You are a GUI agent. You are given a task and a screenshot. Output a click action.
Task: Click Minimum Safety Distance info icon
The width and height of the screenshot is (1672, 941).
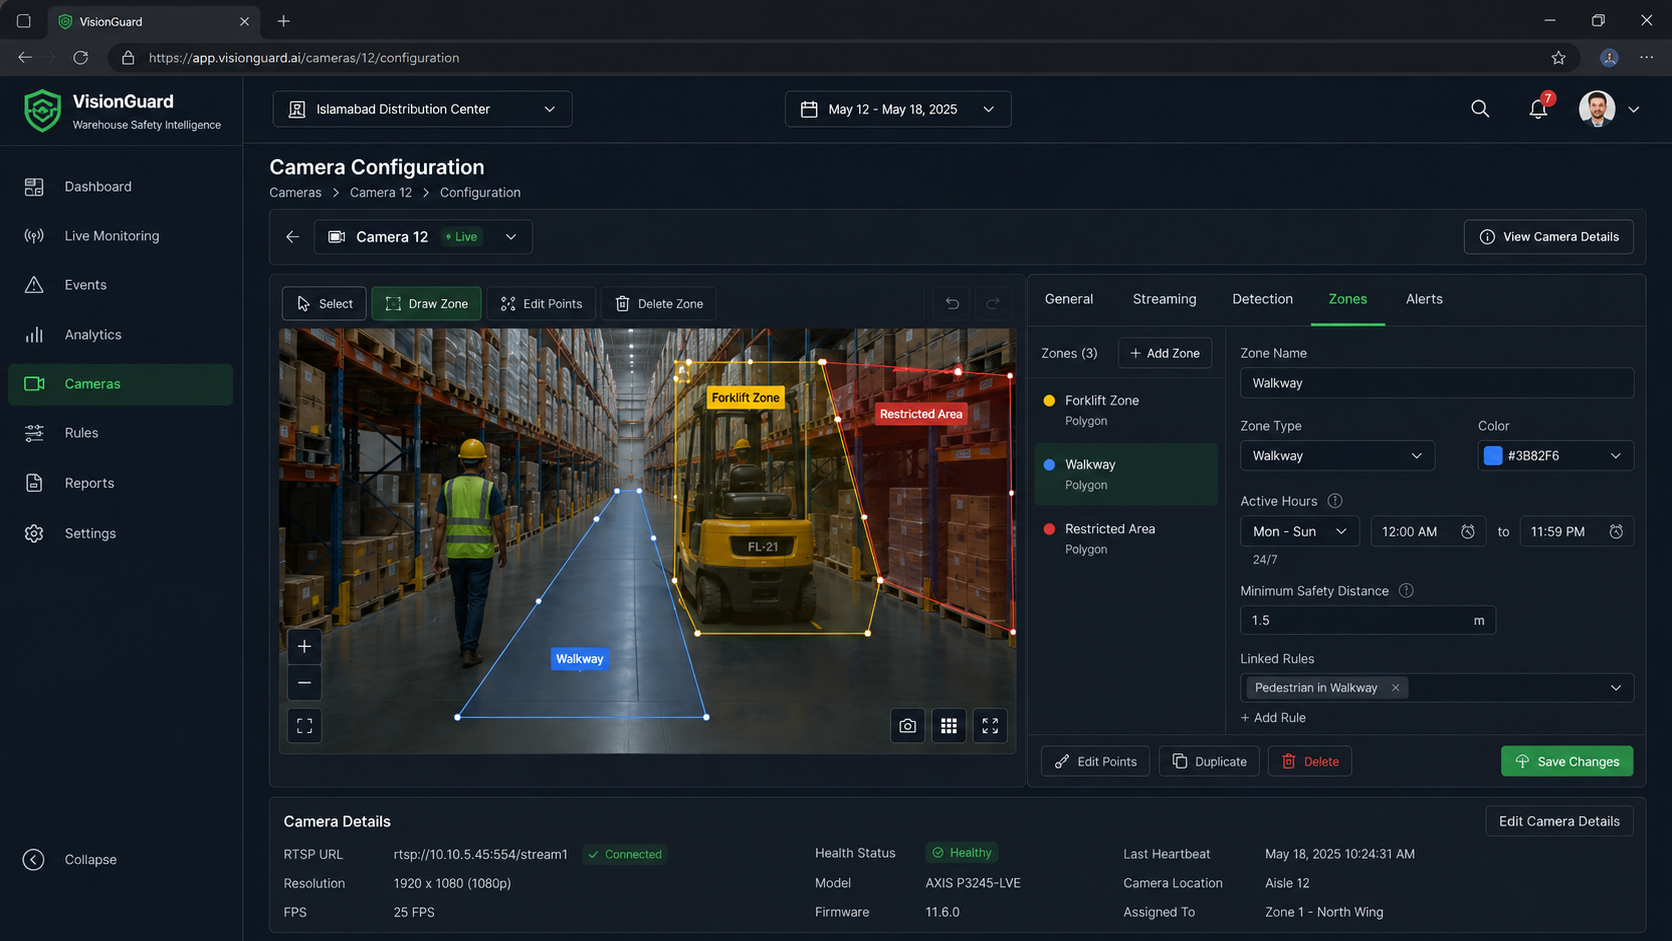pyautogui.click(x=1406, y=591)
